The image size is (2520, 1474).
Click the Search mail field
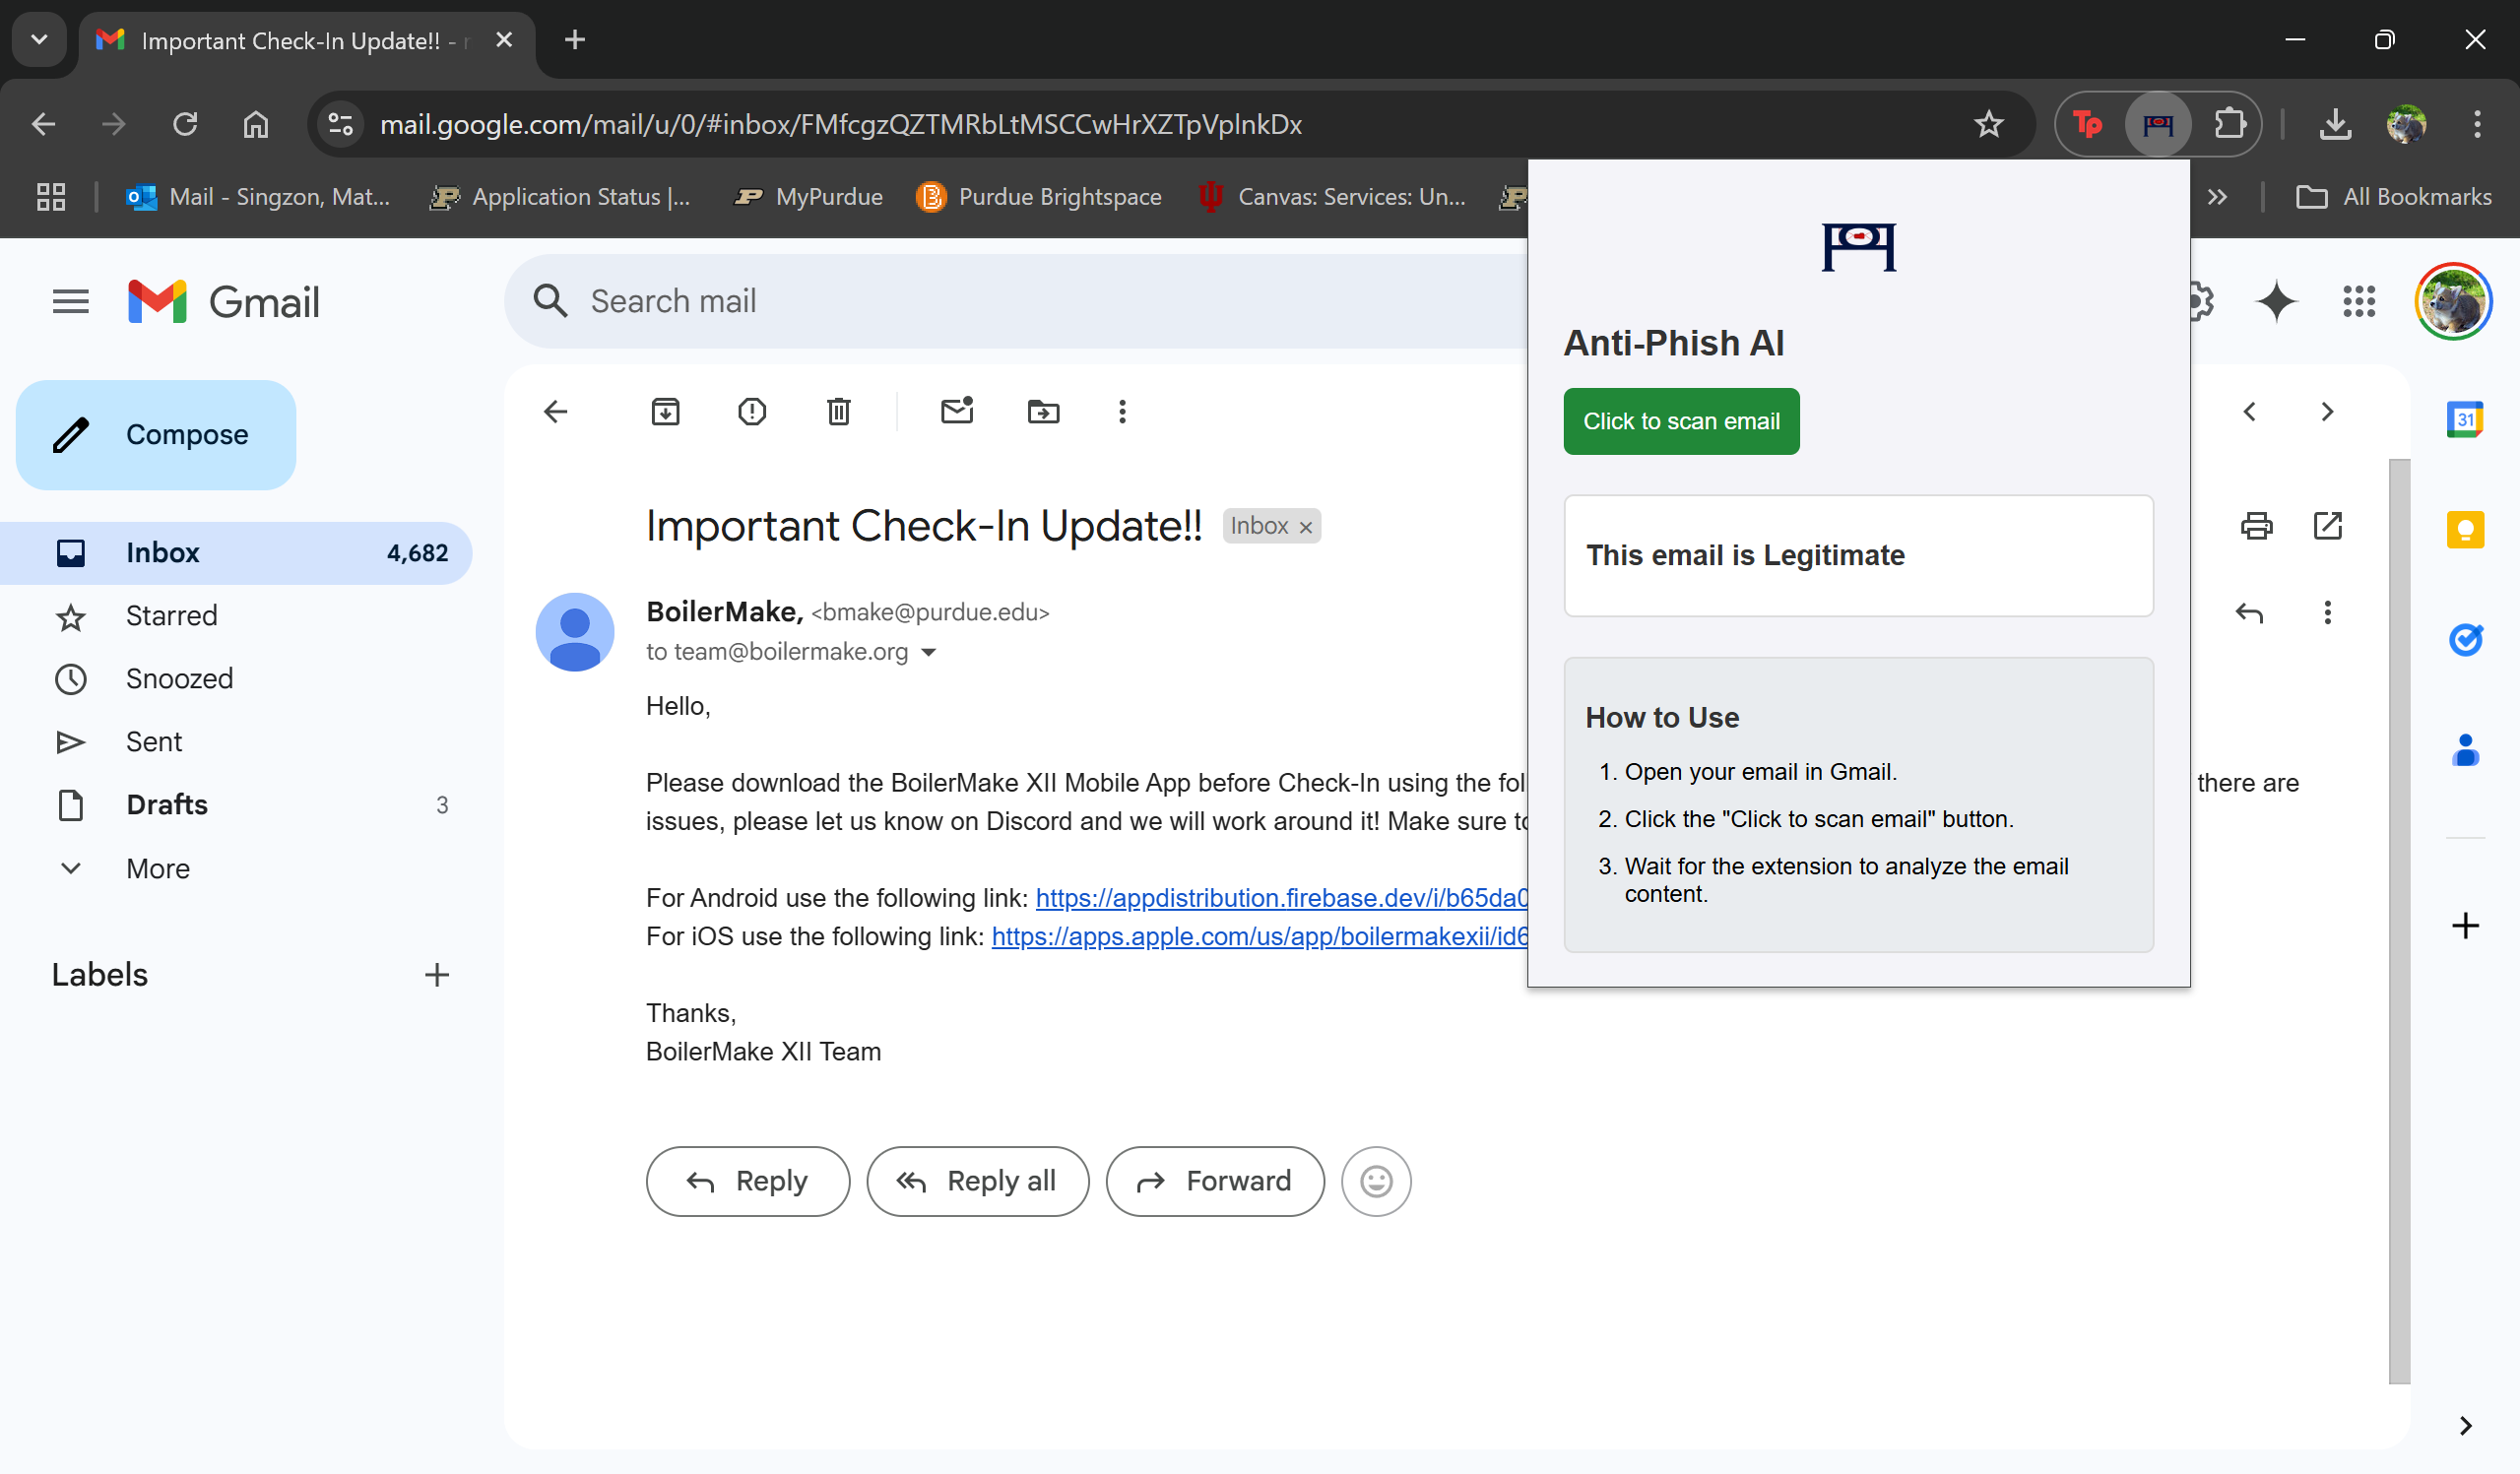(x=1000, y=301)
